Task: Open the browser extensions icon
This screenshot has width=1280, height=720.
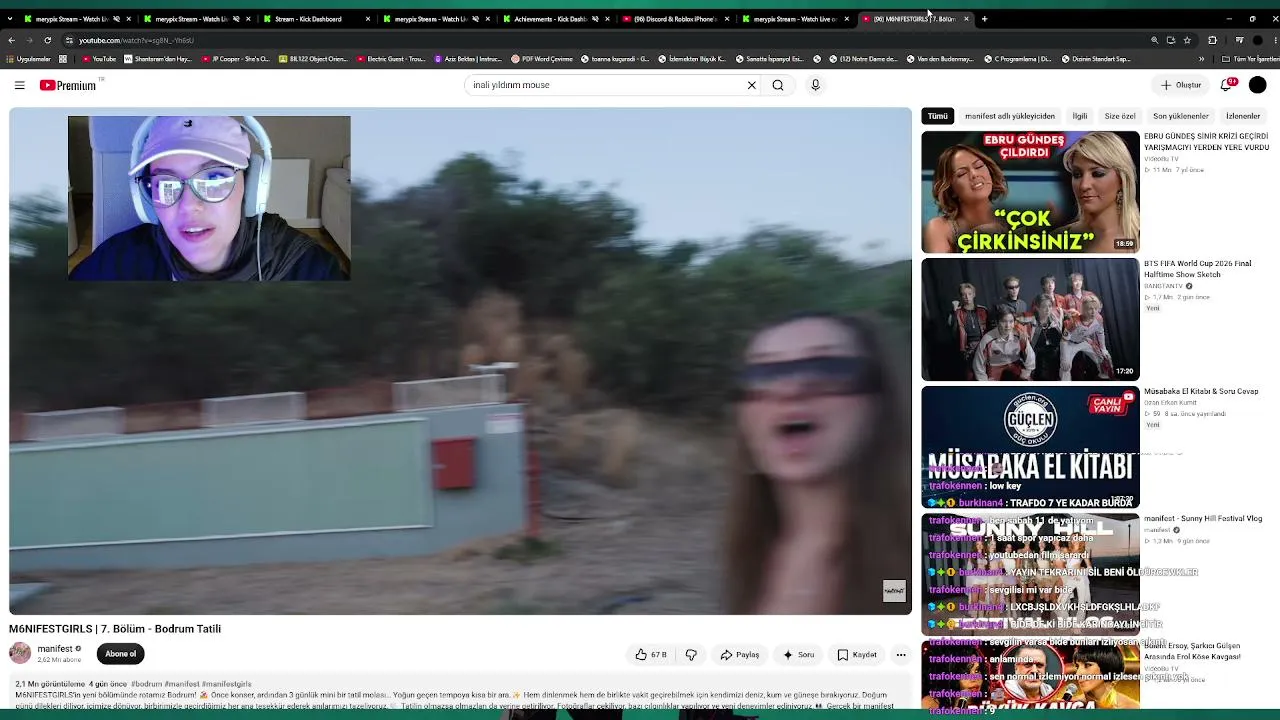Action: [x=1212, y=40]
